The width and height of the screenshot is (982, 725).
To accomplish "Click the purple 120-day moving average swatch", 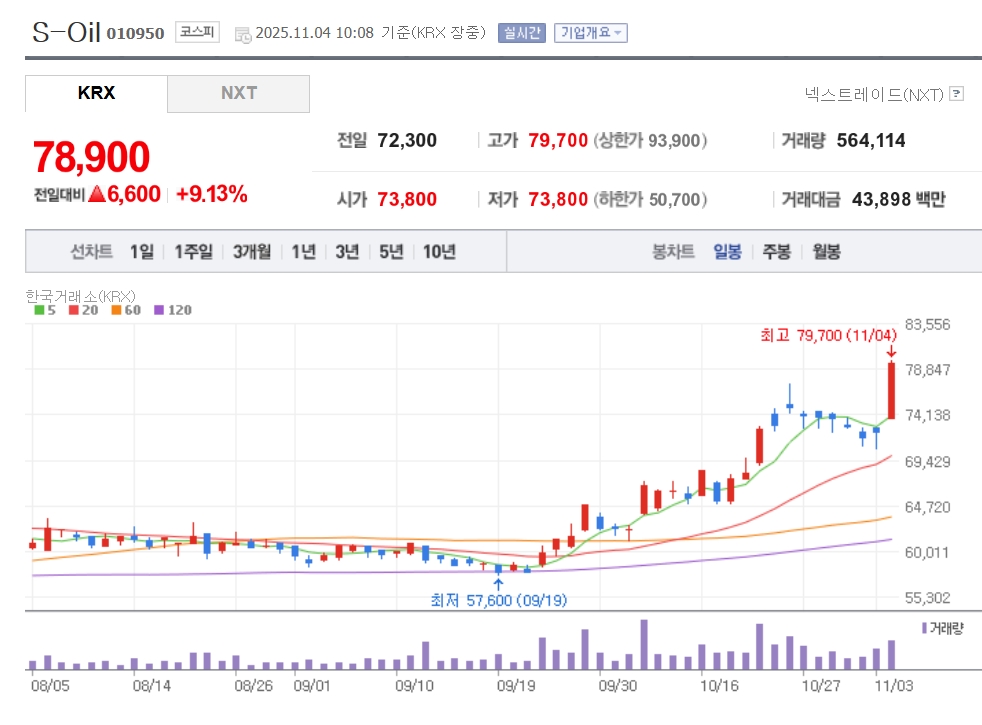I will tap(158, 311).
